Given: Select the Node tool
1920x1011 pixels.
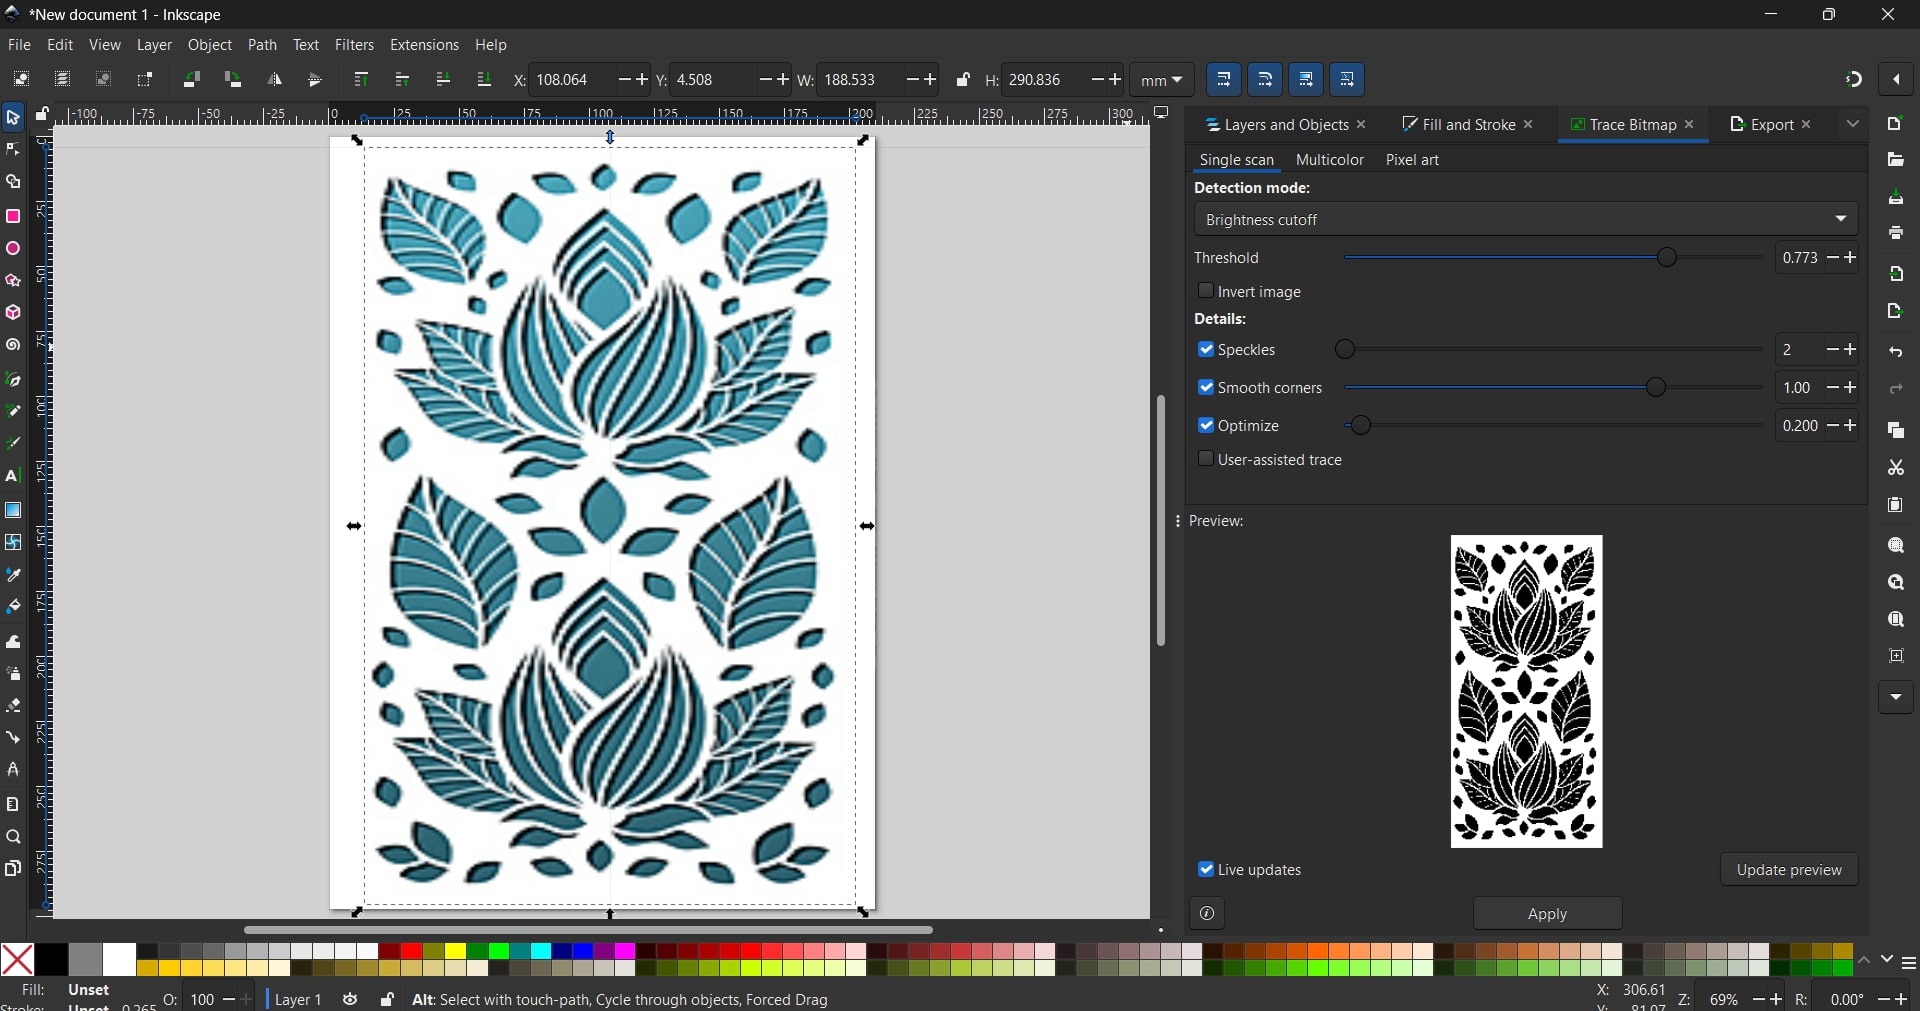Looking at the screenshot, I should (x=13, y=150).
